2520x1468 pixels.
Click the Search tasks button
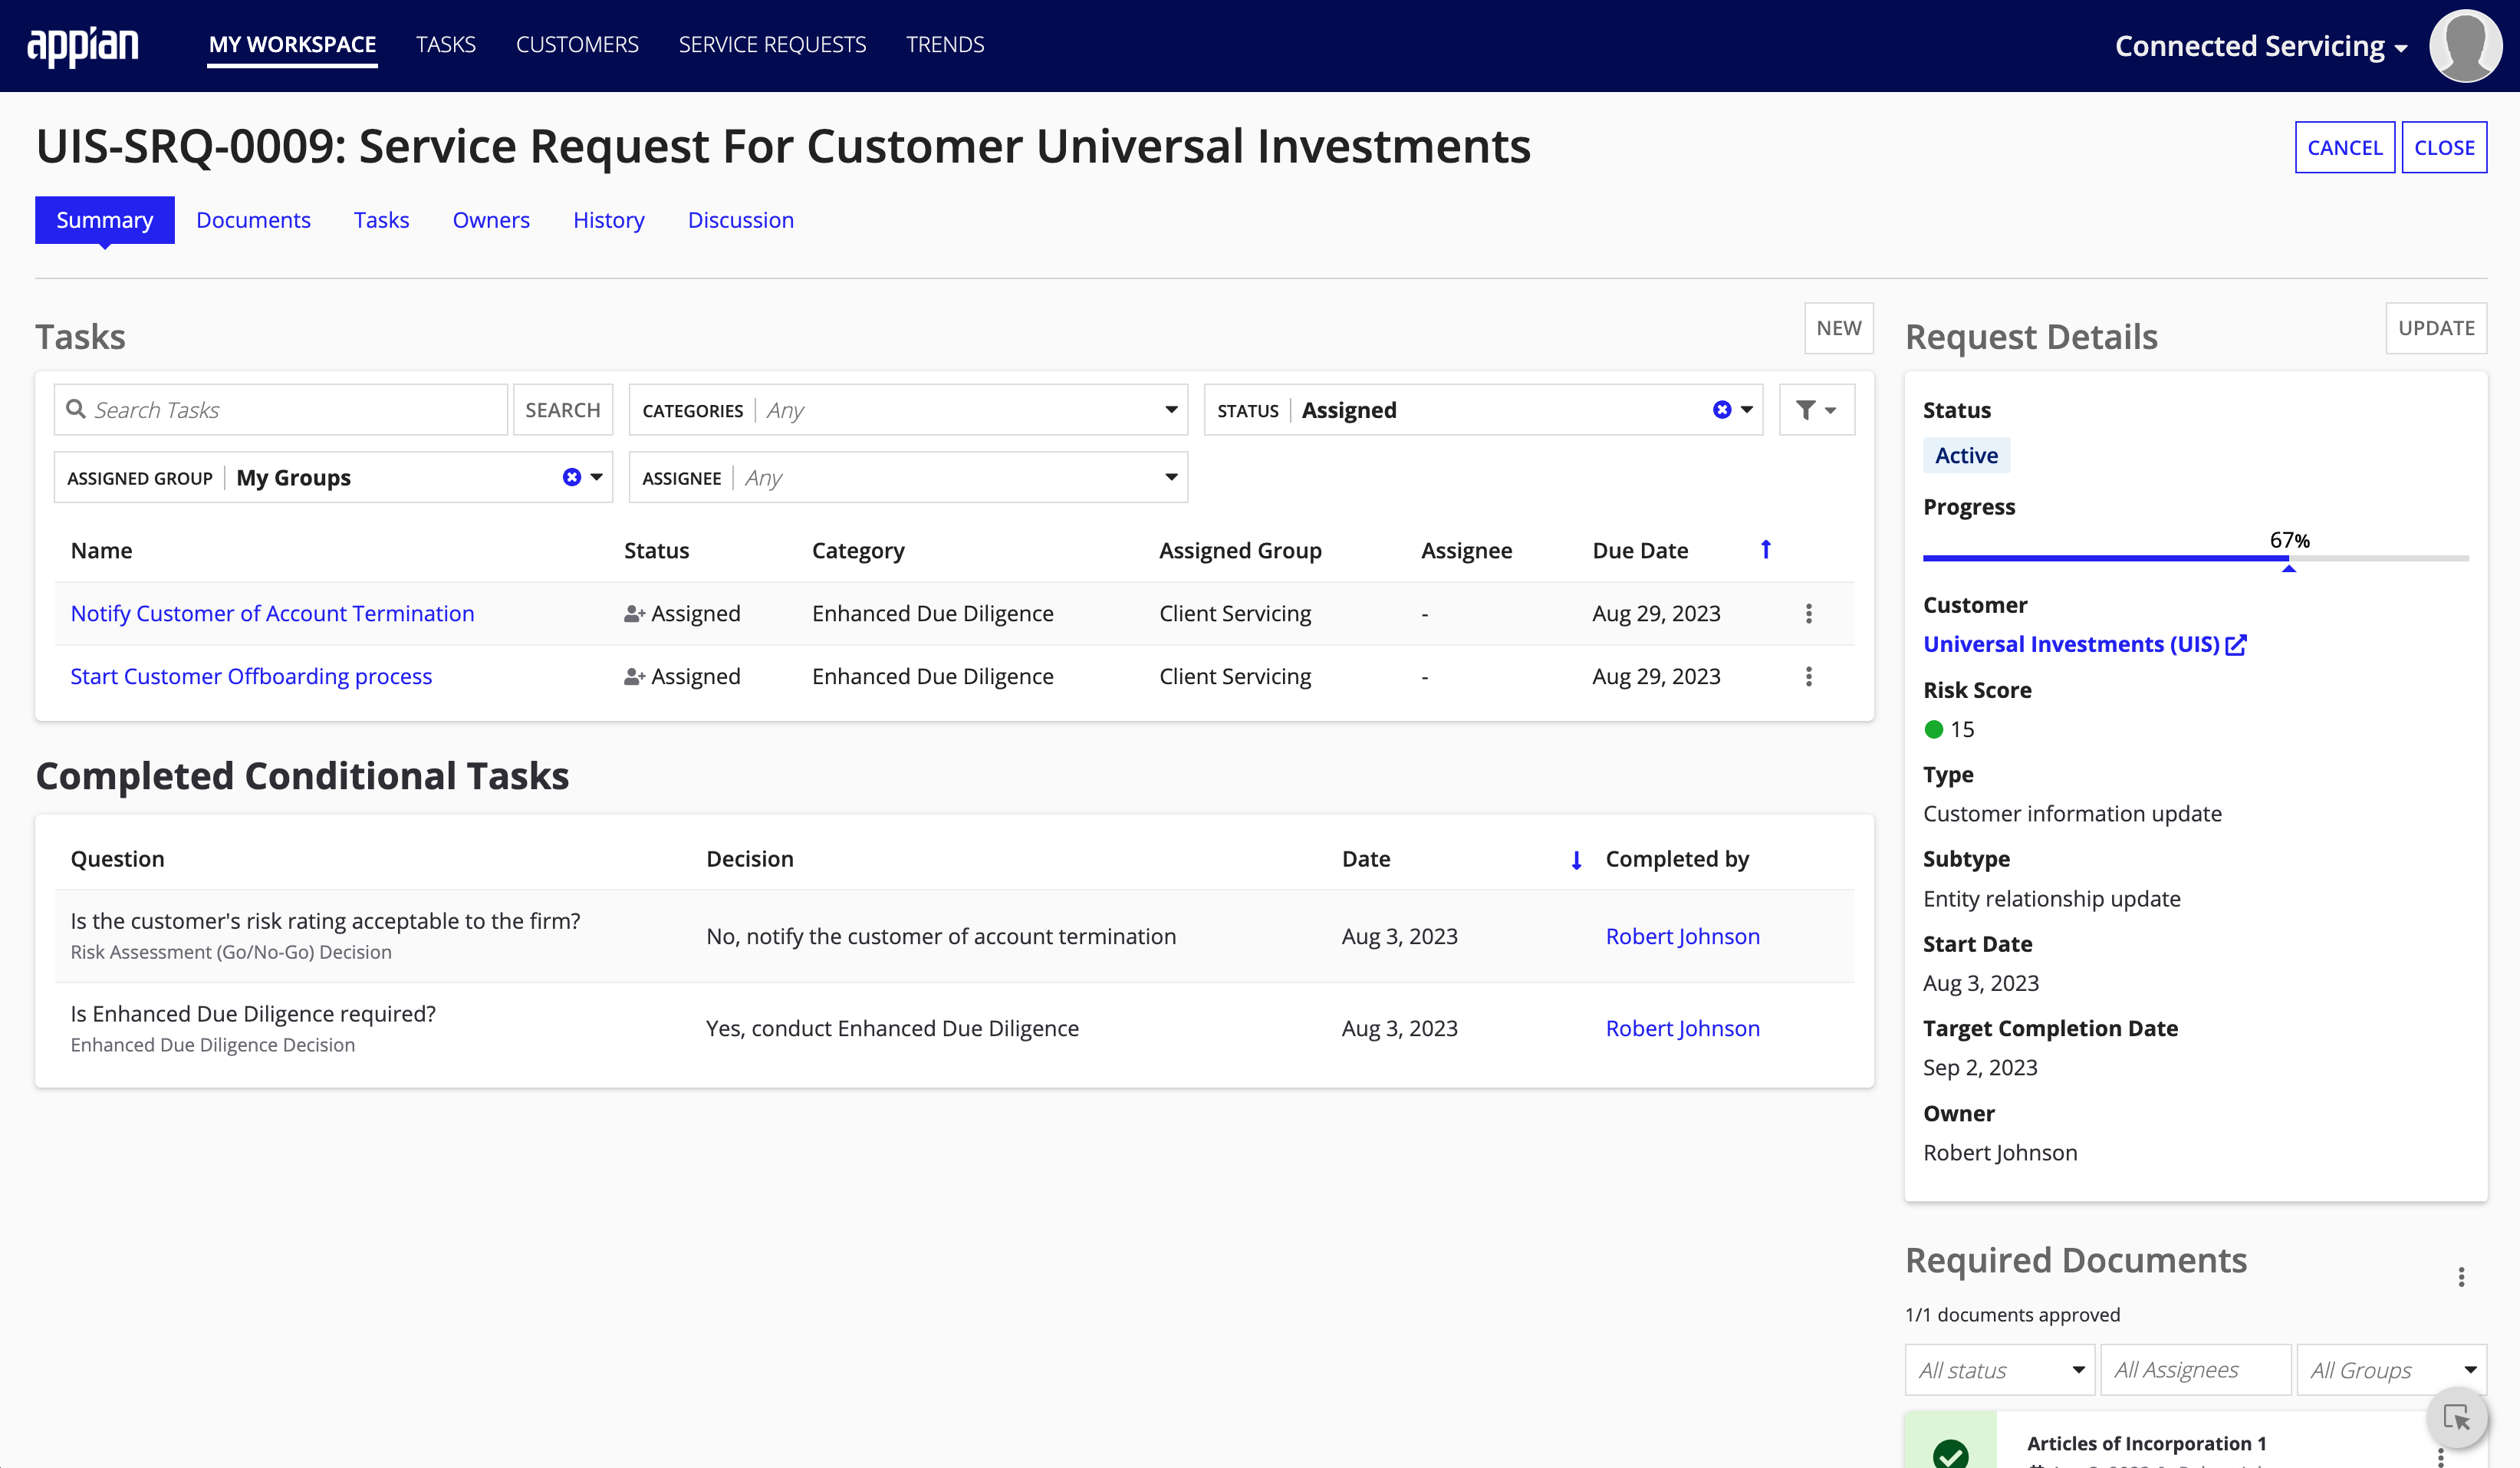pyautogui.click(x=563, y=410)
